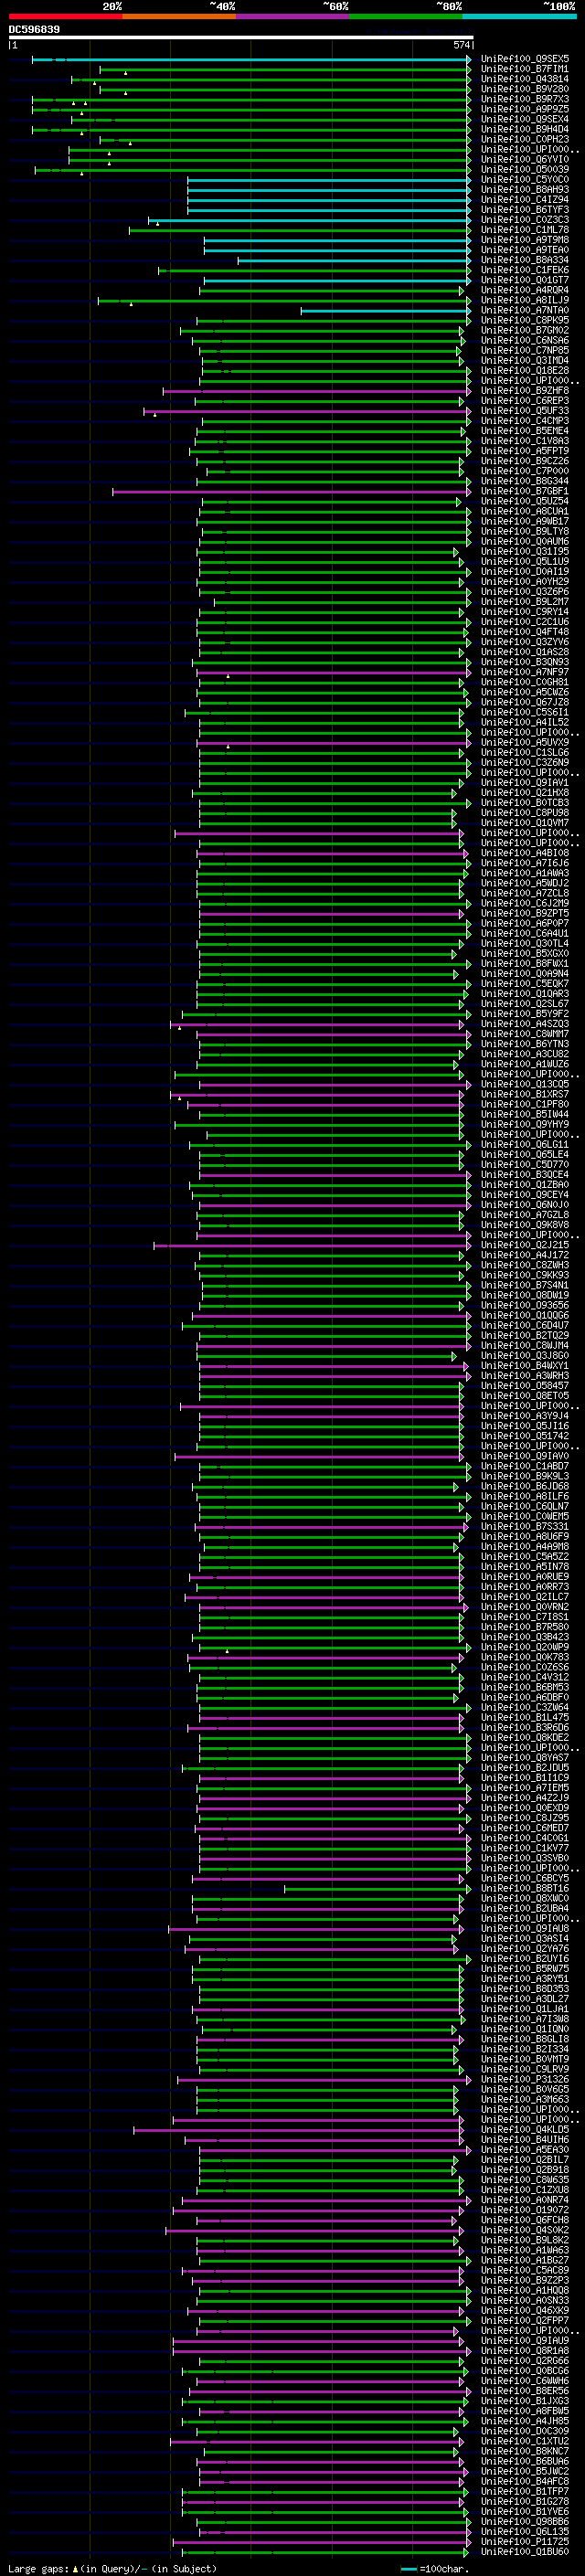Select the label UniRef100_Q98BB6

[x=525, y=2522]
